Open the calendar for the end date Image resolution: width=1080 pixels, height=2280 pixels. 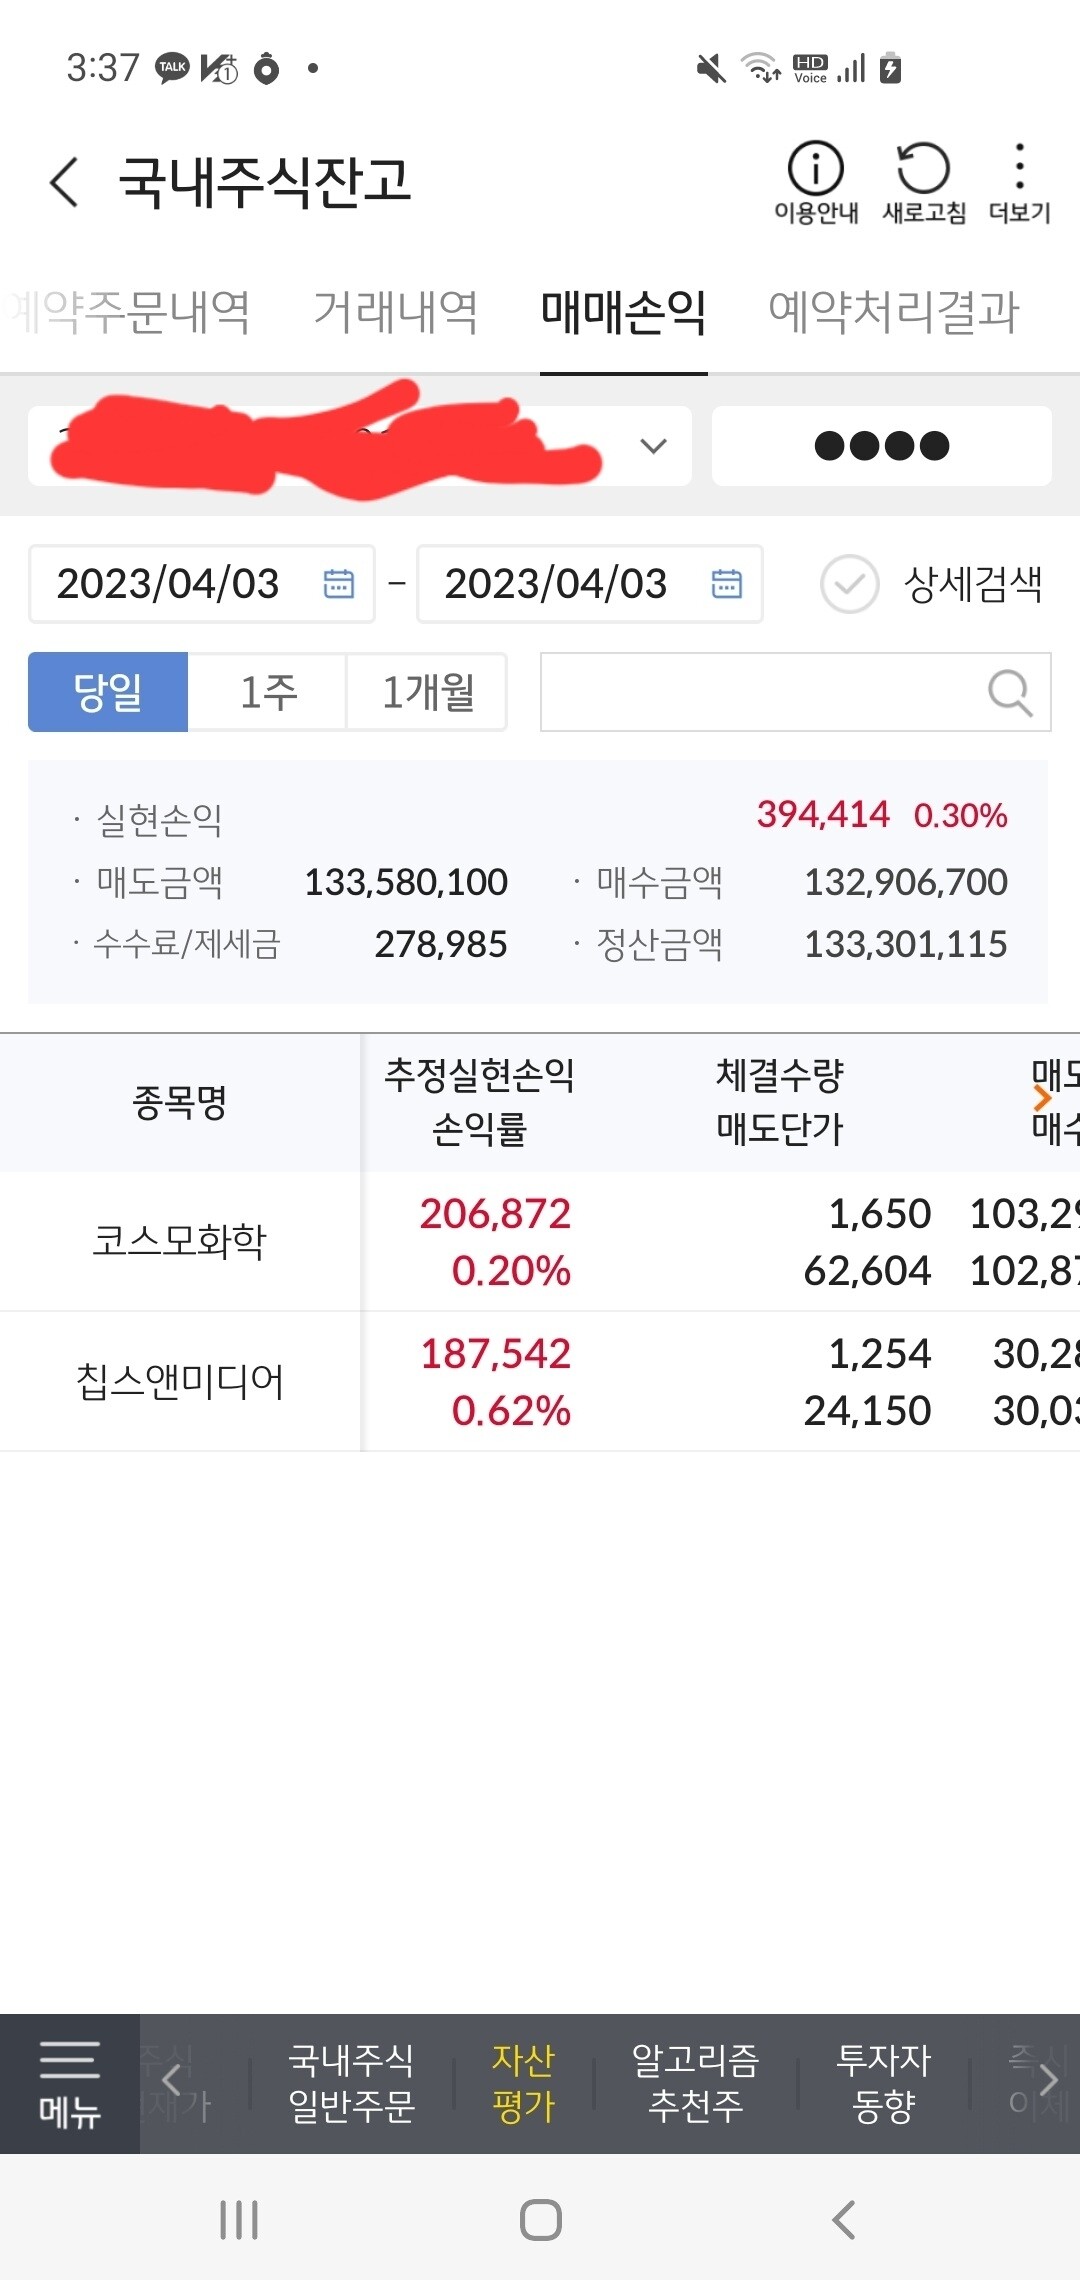[x=726, y=583]
